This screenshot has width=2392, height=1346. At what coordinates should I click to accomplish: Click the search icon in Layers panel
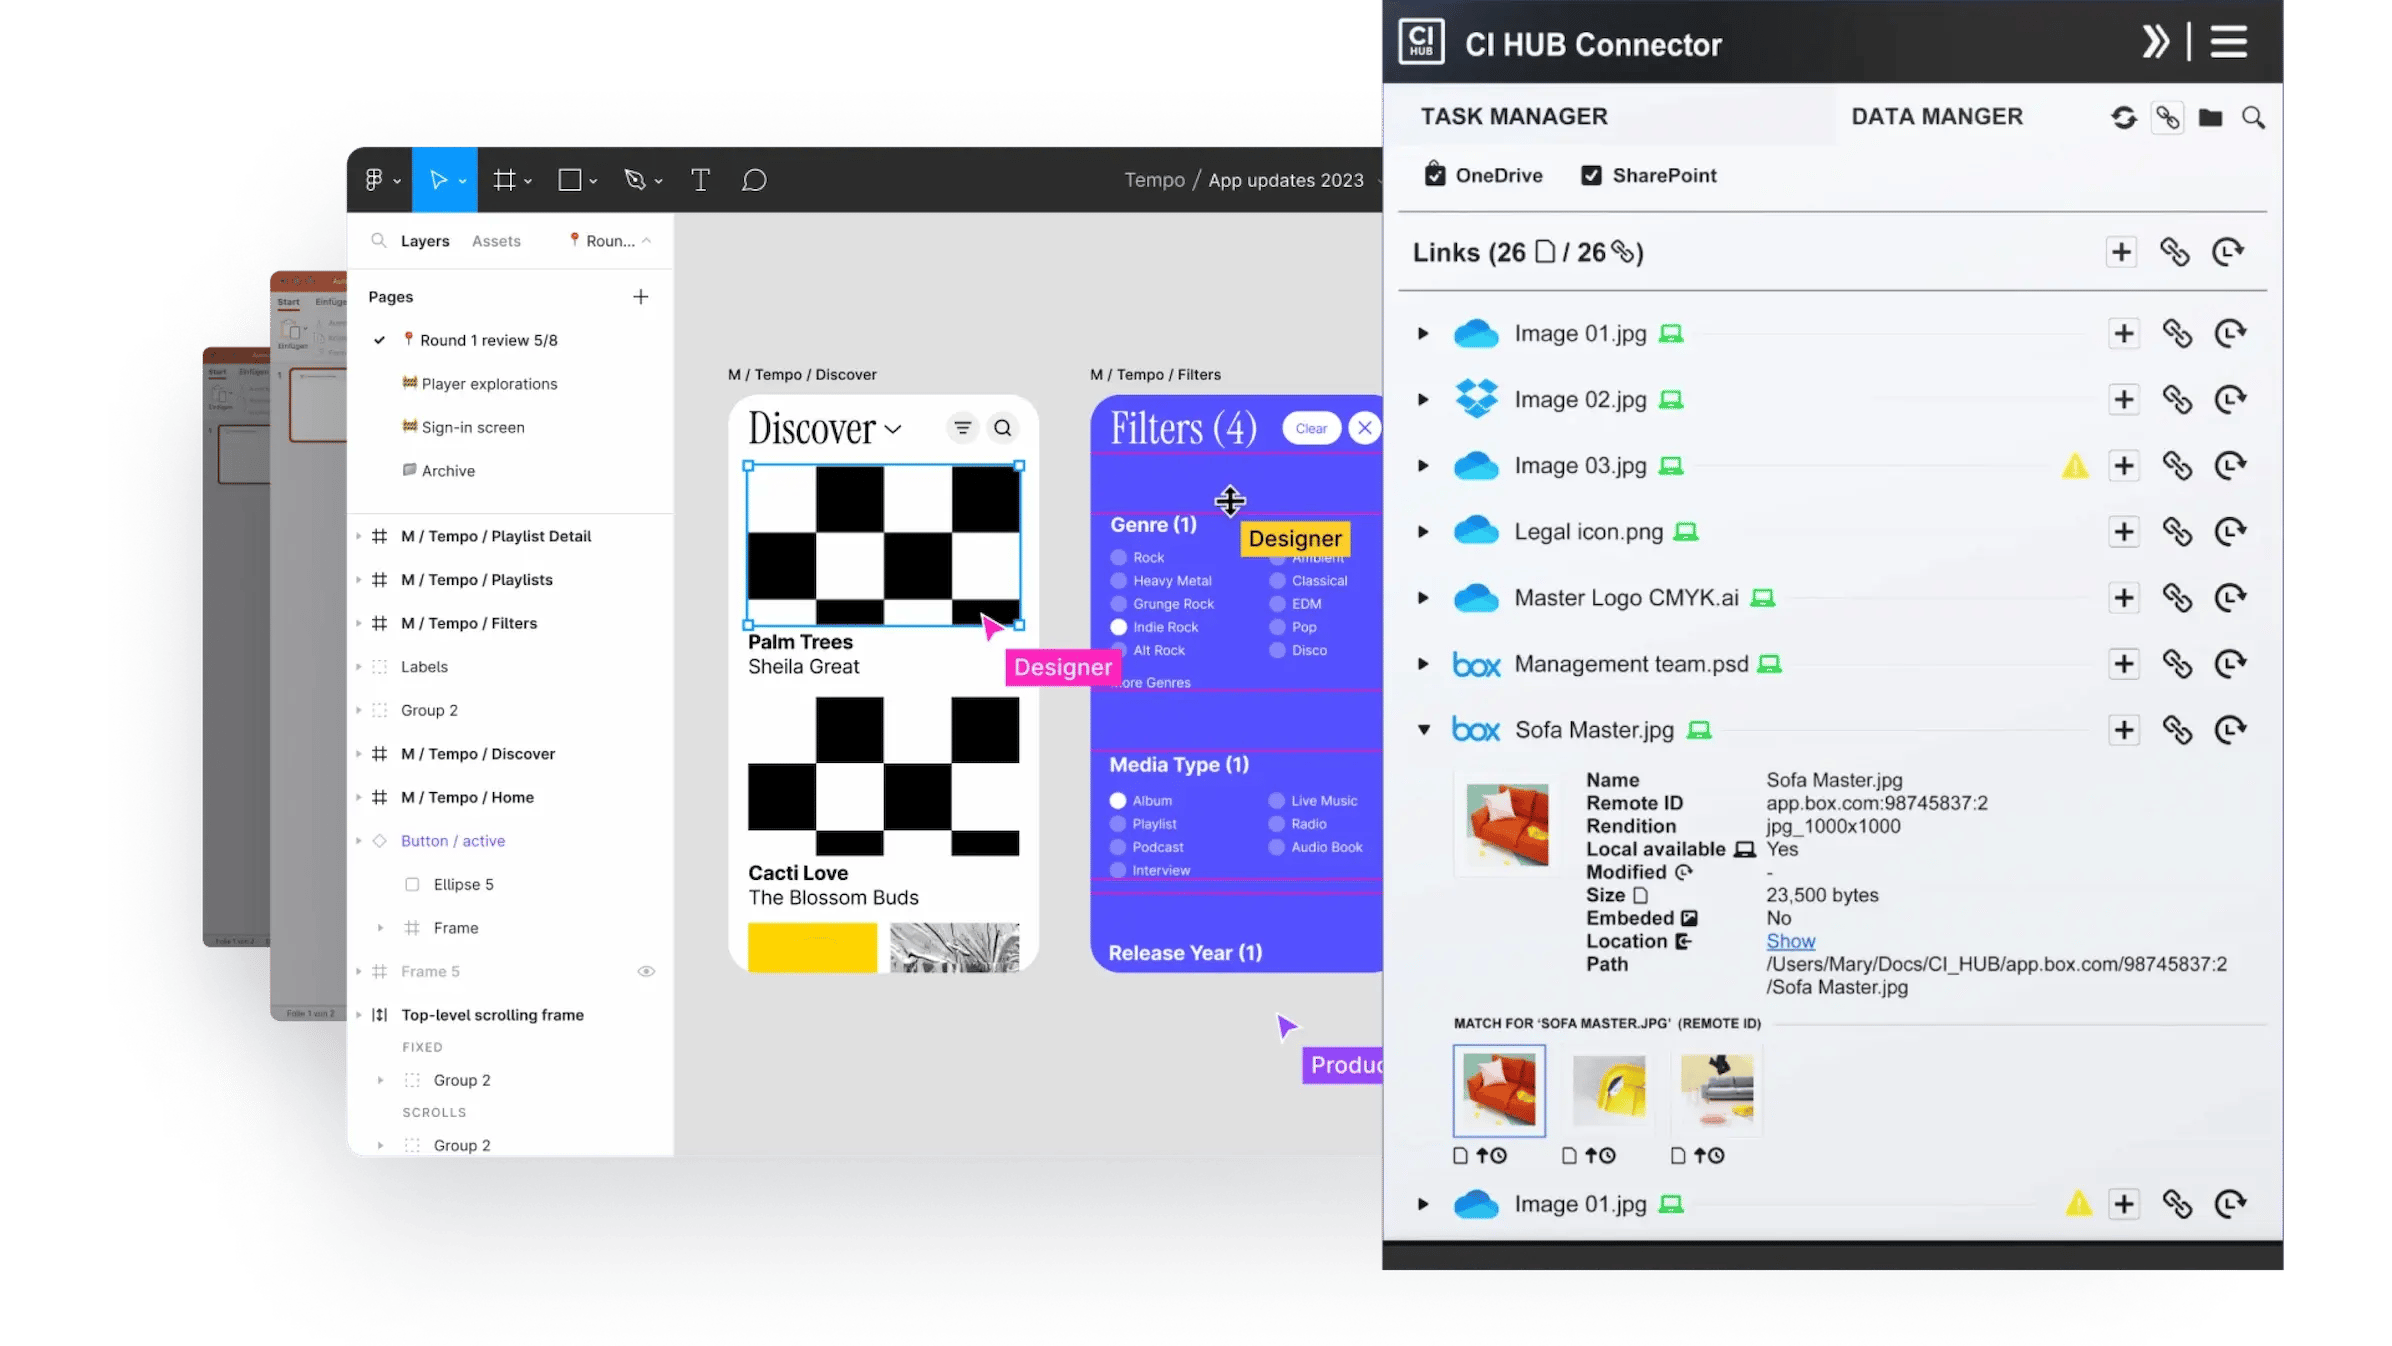tap(378, 241)
